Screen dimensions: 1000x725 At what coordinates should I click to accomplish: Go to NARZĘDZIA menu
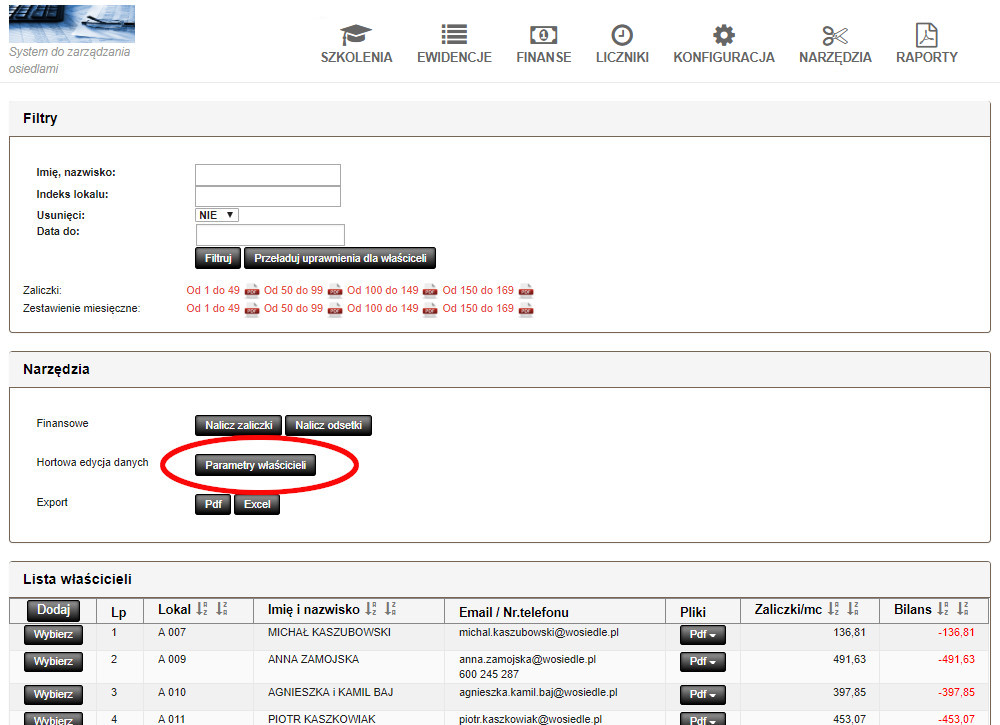coord(835,58)
